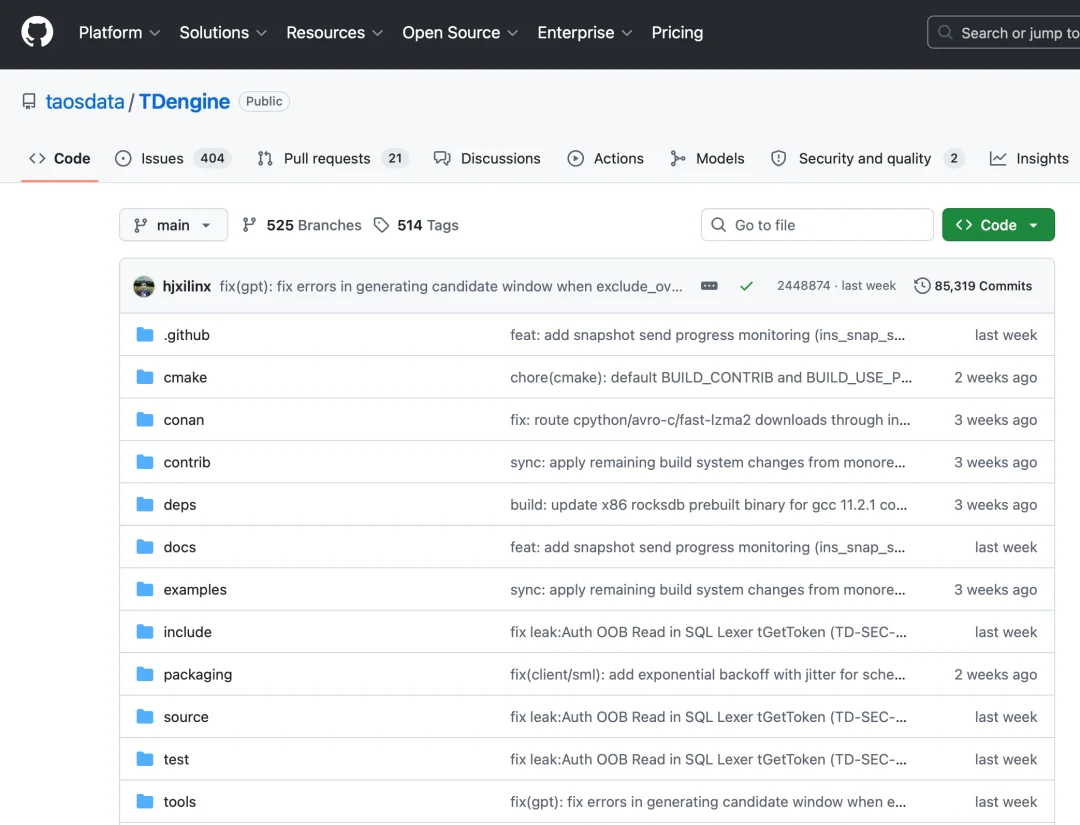
Task: Click the .github folder icon
Action: click(145, 335)
